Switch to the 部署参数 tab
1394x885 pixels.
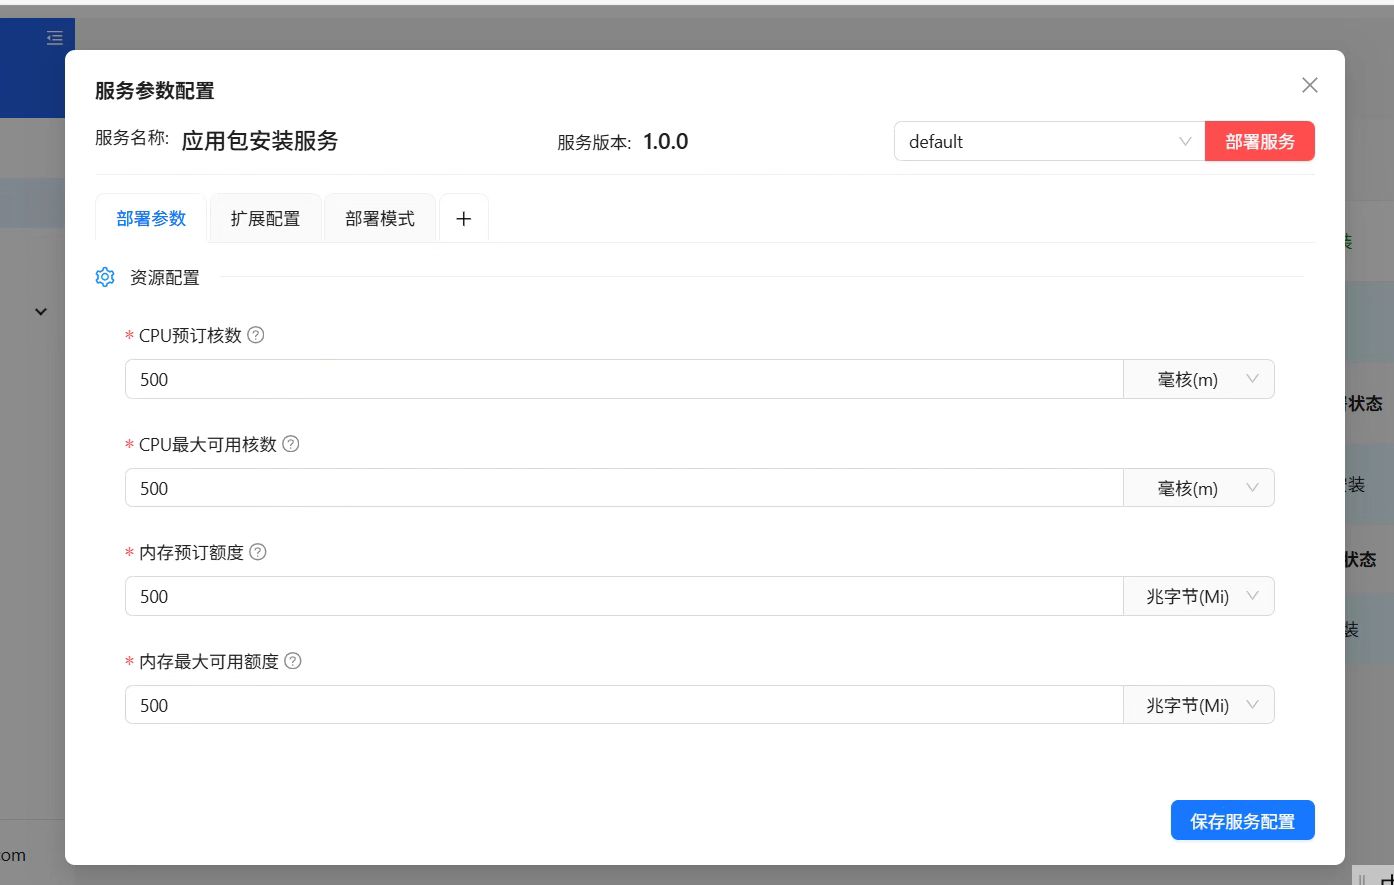[151, 218]
